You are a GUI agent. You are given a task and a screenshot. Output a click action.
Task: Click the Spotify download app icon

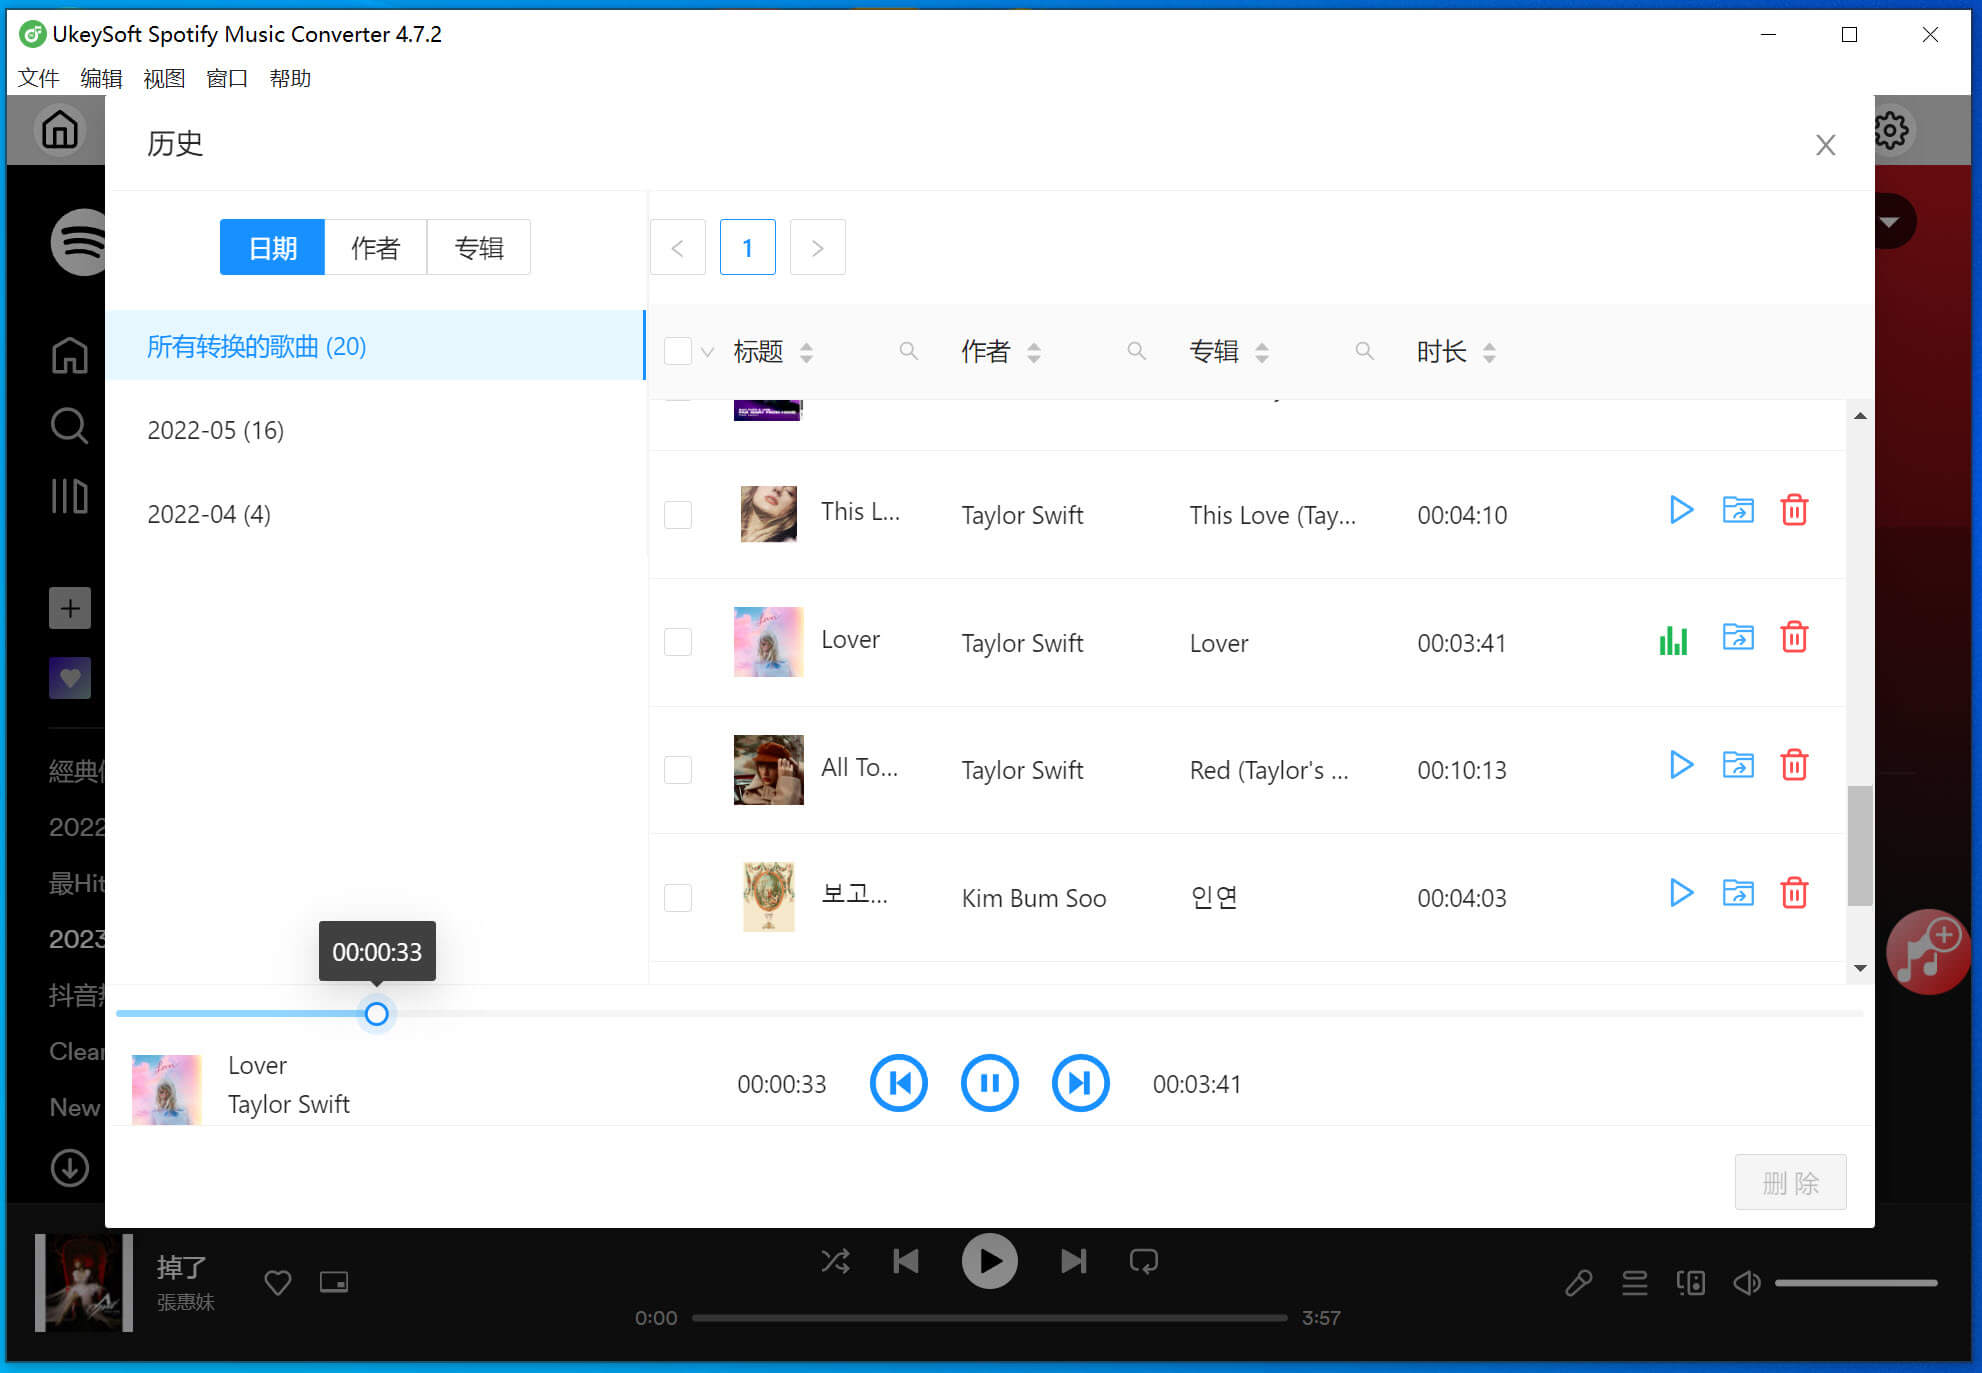pyautogui.click(x=70, y=1167)
